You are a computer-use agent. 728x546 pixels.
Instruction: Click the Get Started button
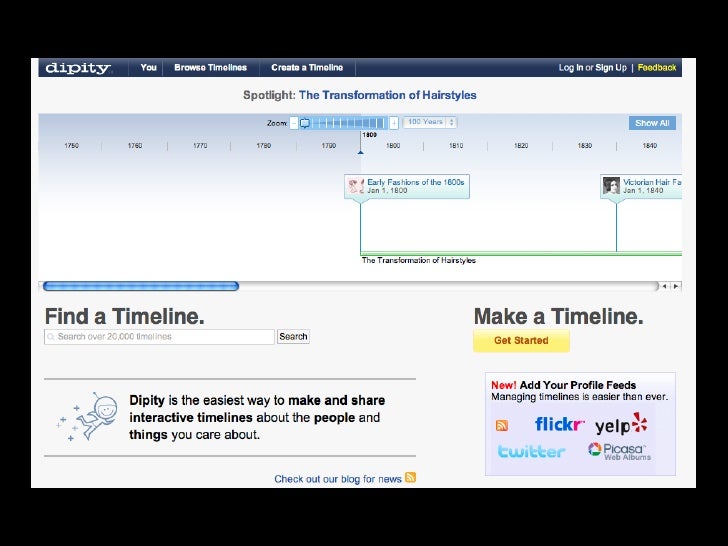(521, 340)
